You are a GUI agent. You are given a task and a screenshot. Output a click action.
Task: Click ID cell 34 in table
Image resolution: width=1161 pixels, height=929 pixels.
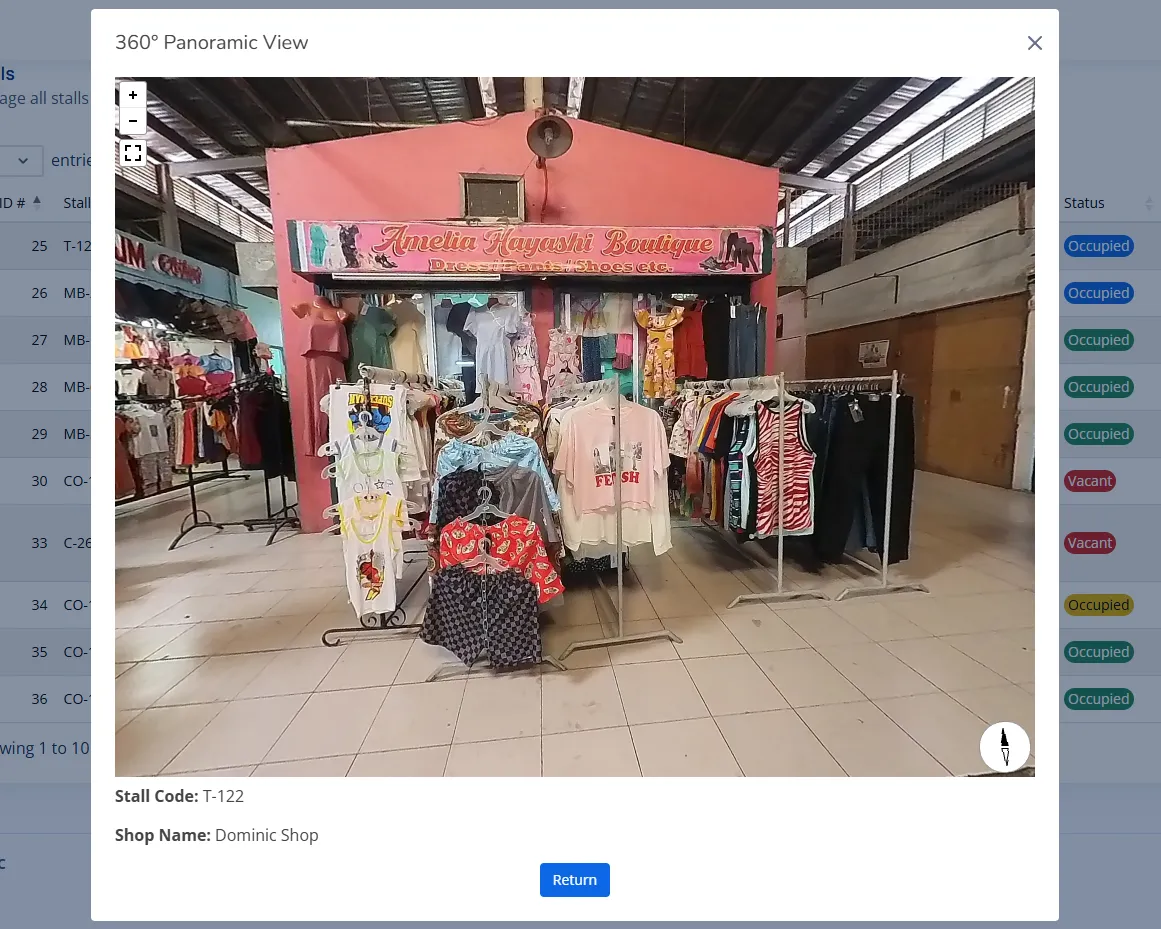pyautogui.click(x=39, y=605)
